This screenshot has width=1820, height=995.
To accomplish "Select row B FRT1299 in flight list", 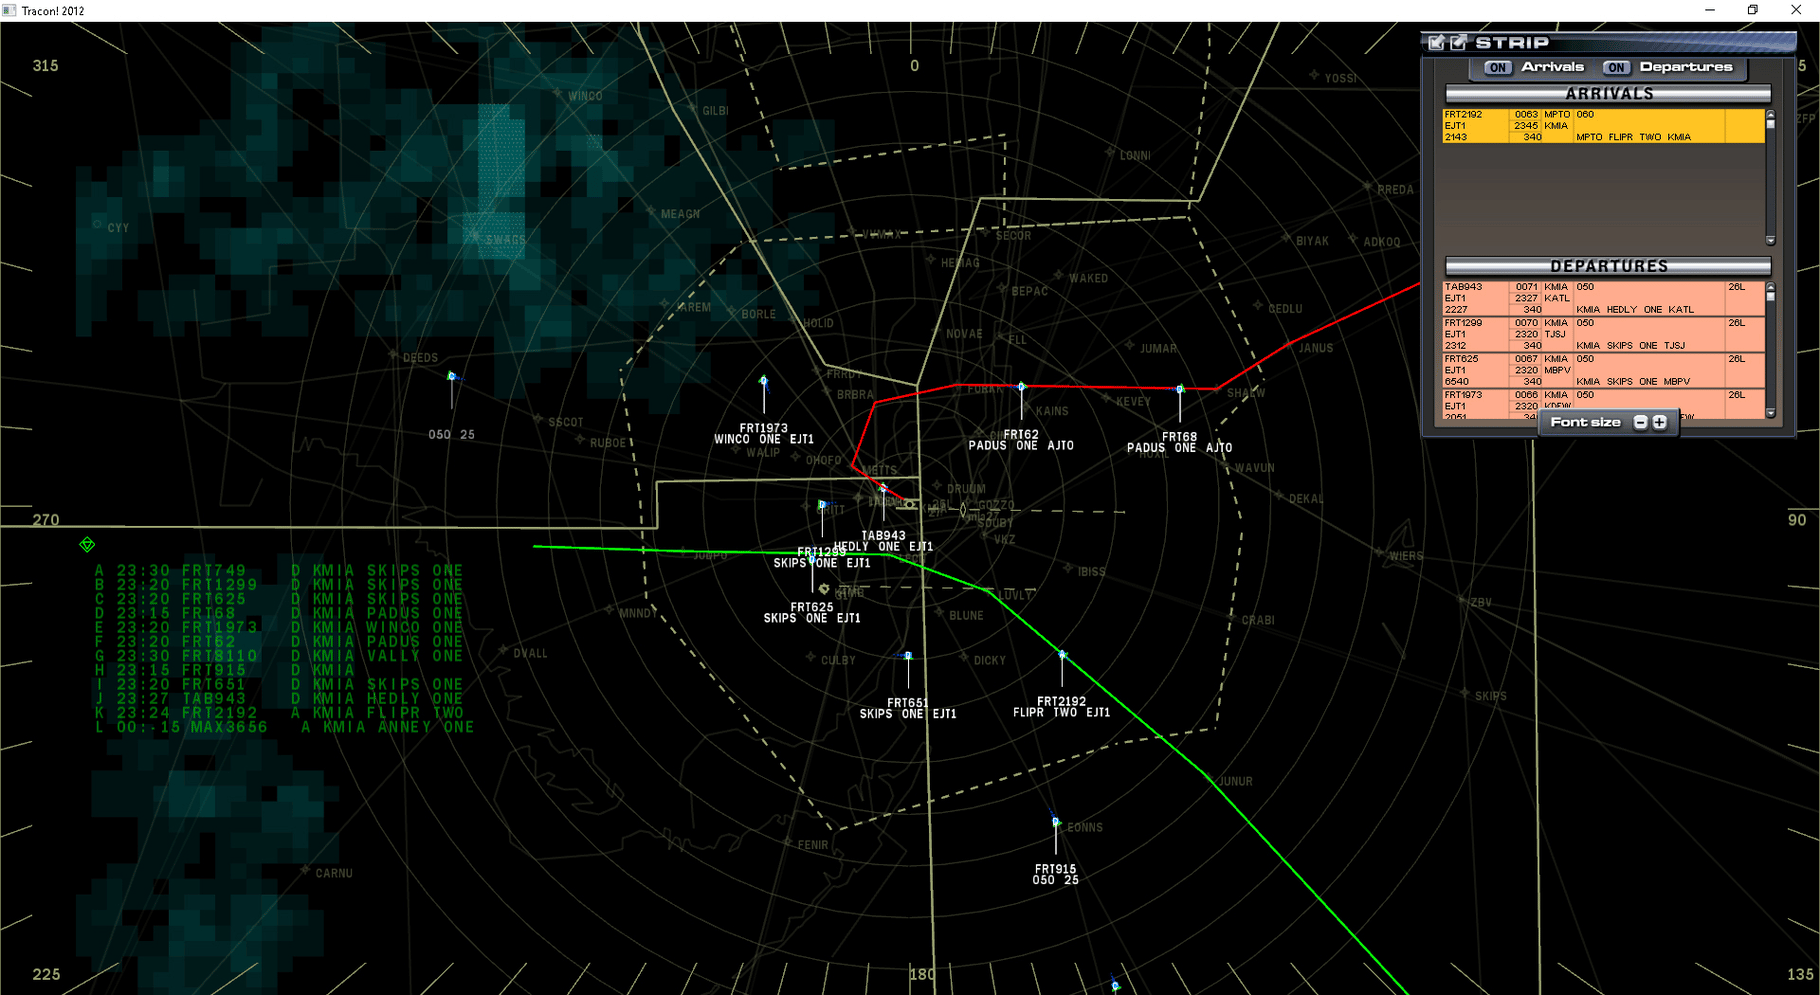I will point(279,584).
